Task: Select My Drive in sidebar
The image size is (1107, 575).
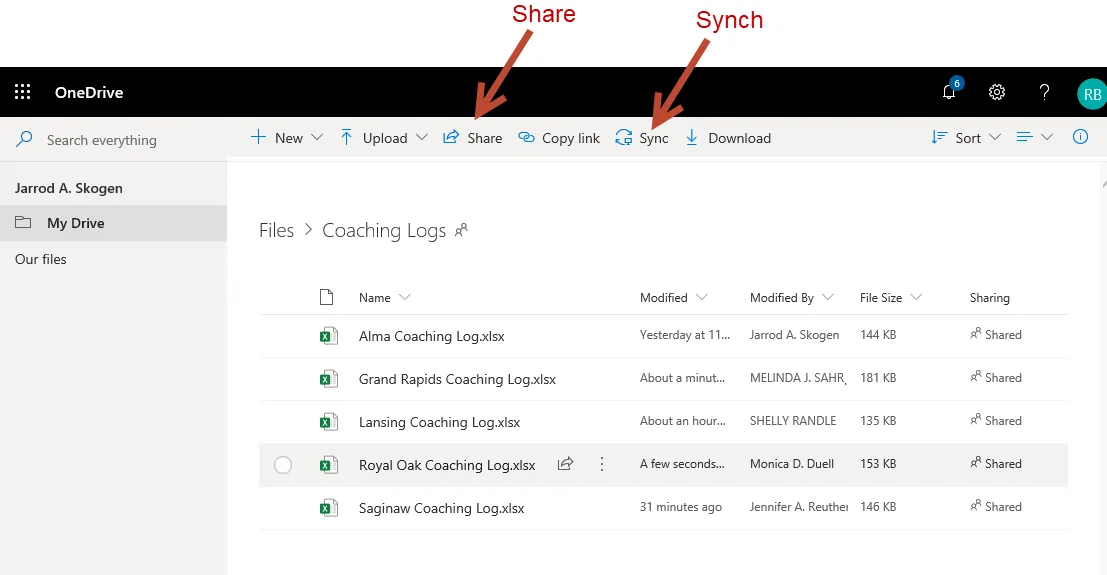Action: (x=76, y=223)
